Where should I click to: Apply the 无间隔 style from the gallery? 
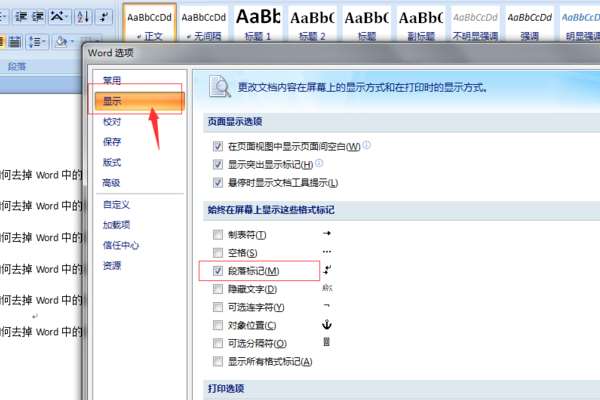pyautogui.click(x=204, y=24)
